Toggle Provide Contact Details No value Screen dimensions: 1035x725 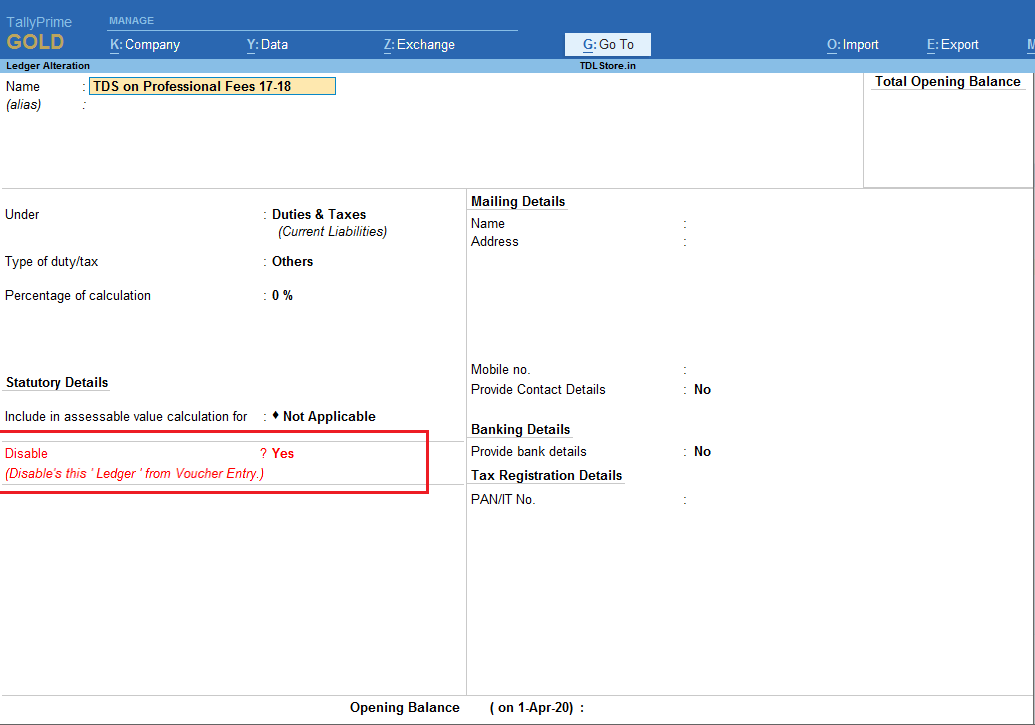702,389
